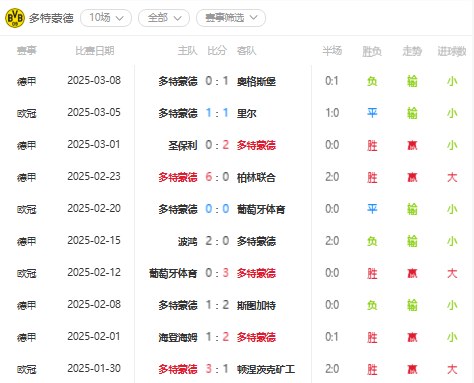The width and height of the screenshot is (474, 383).
Task: Click the 进球数 column header
Action: (452, 51)
